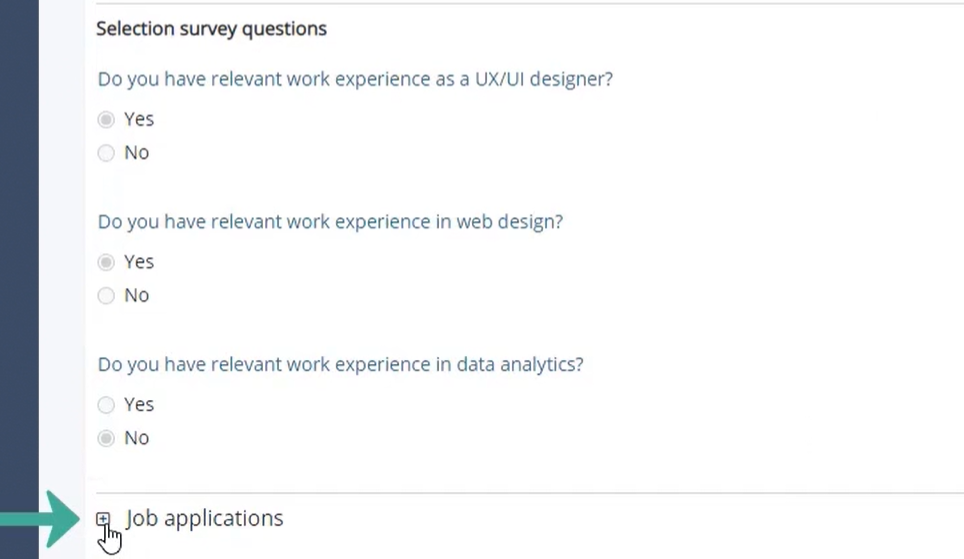
Task: Expand Job applications with the plus icon
Action: (x=103, y=519)
